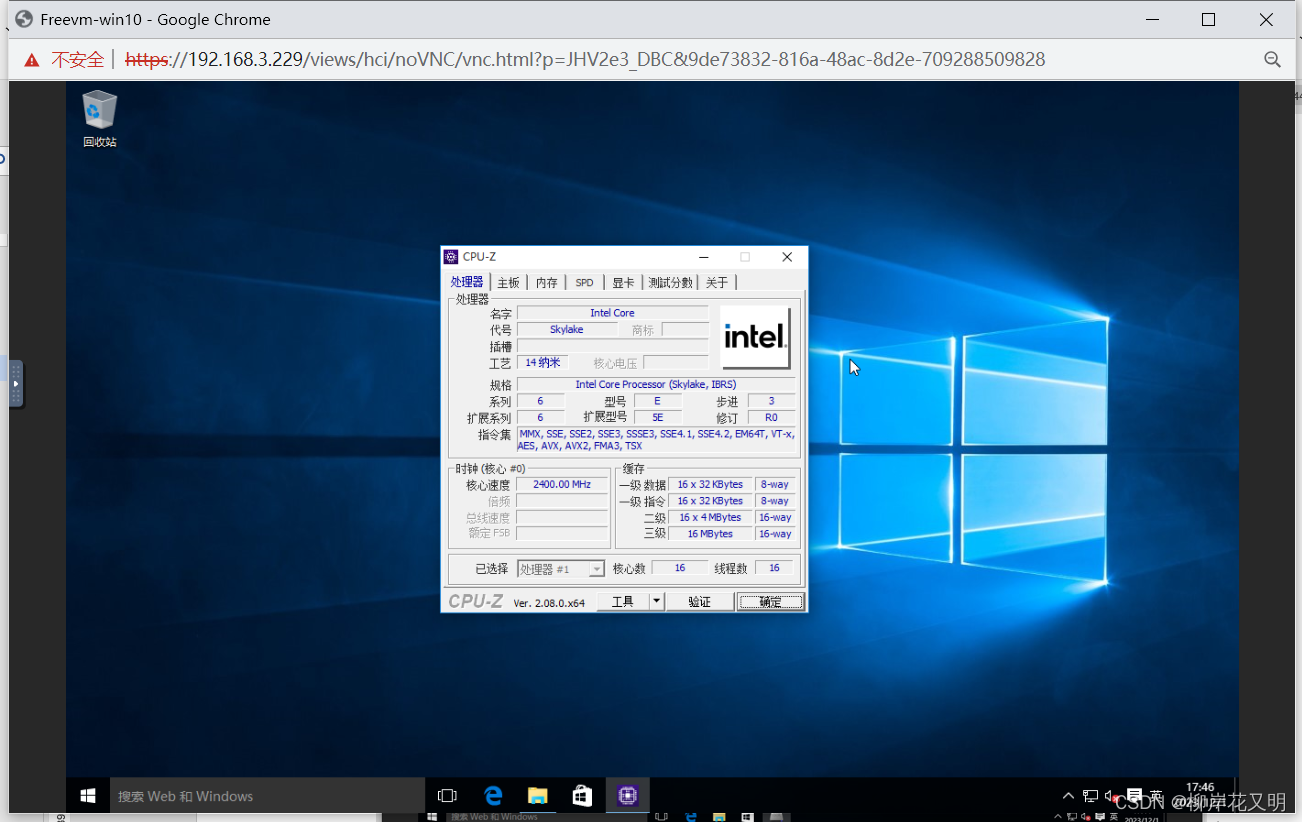The width and height of the screenshot is (1302, 822).
Task: Click the browser address bar URL
Action: (585, 59)
